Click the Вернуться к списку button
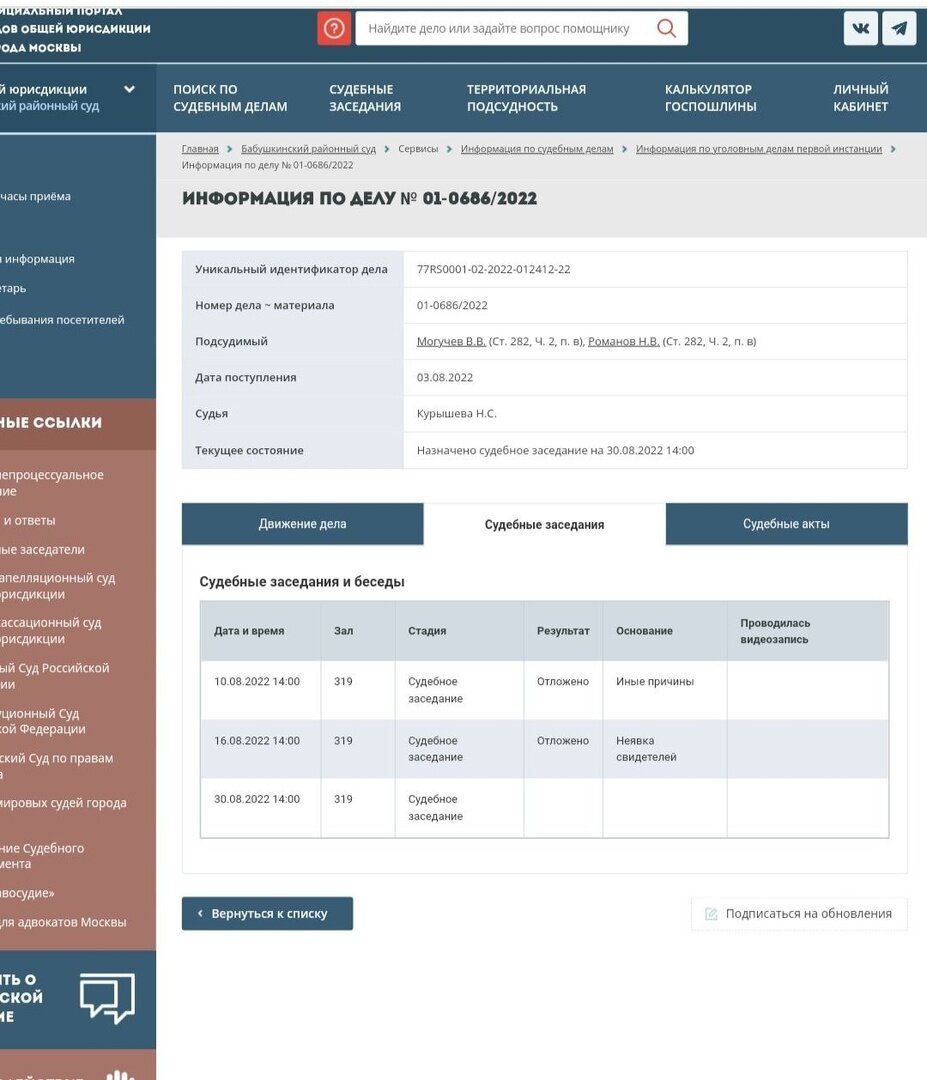This screenshot has height=1080, width=927. (x=267, y=913)
